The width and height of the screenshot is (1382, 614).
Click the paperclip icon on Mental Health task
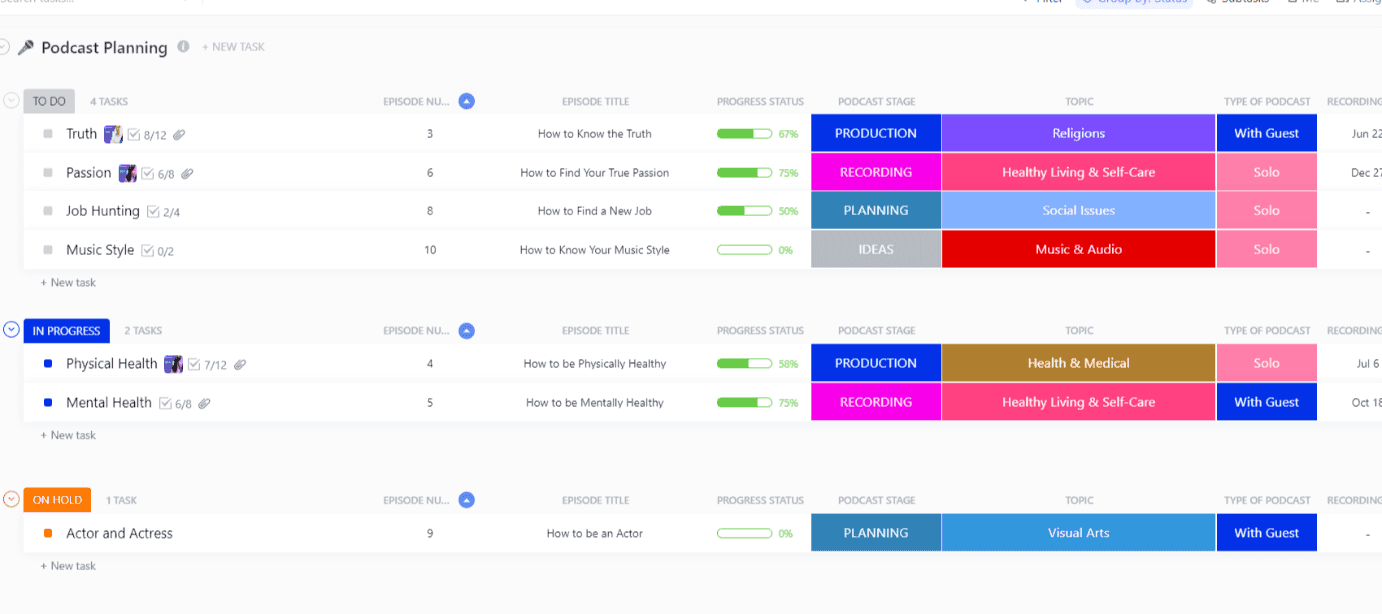point(204,404)
